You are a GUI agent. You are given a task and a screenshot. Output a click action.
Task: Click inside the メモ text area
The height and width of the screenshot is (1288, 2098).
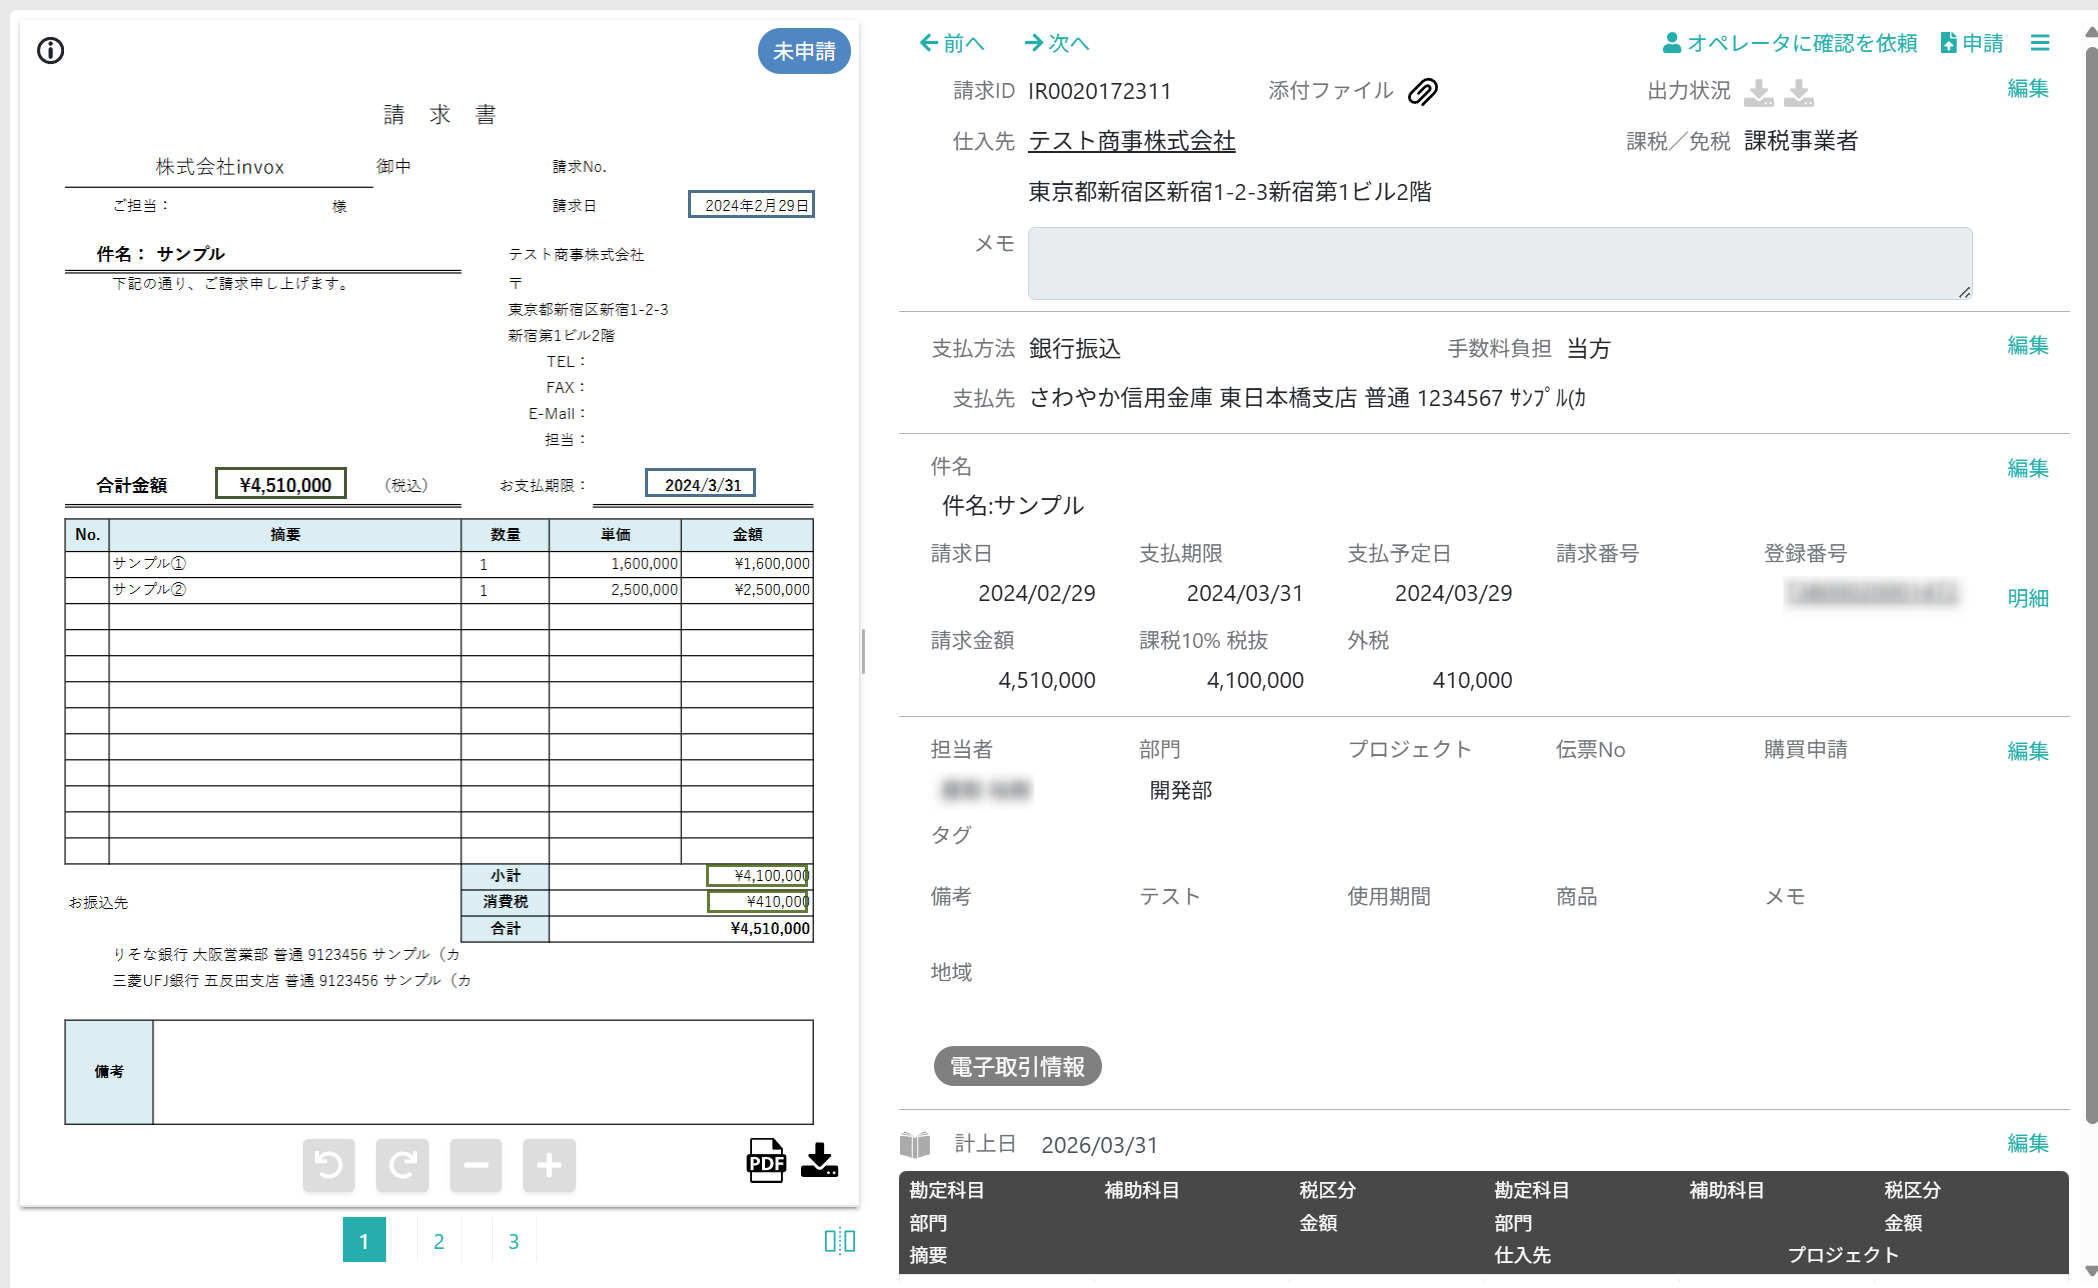click(1499, 263)
